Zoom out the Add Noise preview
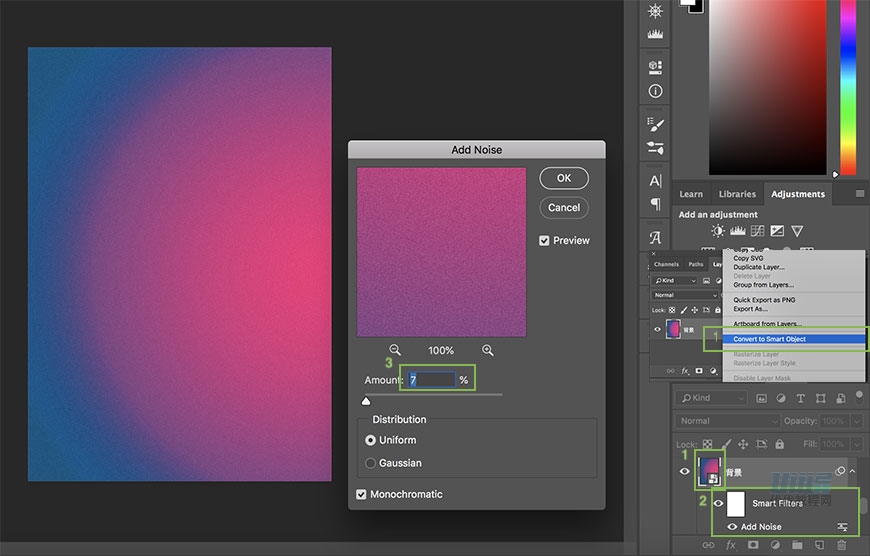The width and height of the screenshot is (870, 556). pos(395,350)
